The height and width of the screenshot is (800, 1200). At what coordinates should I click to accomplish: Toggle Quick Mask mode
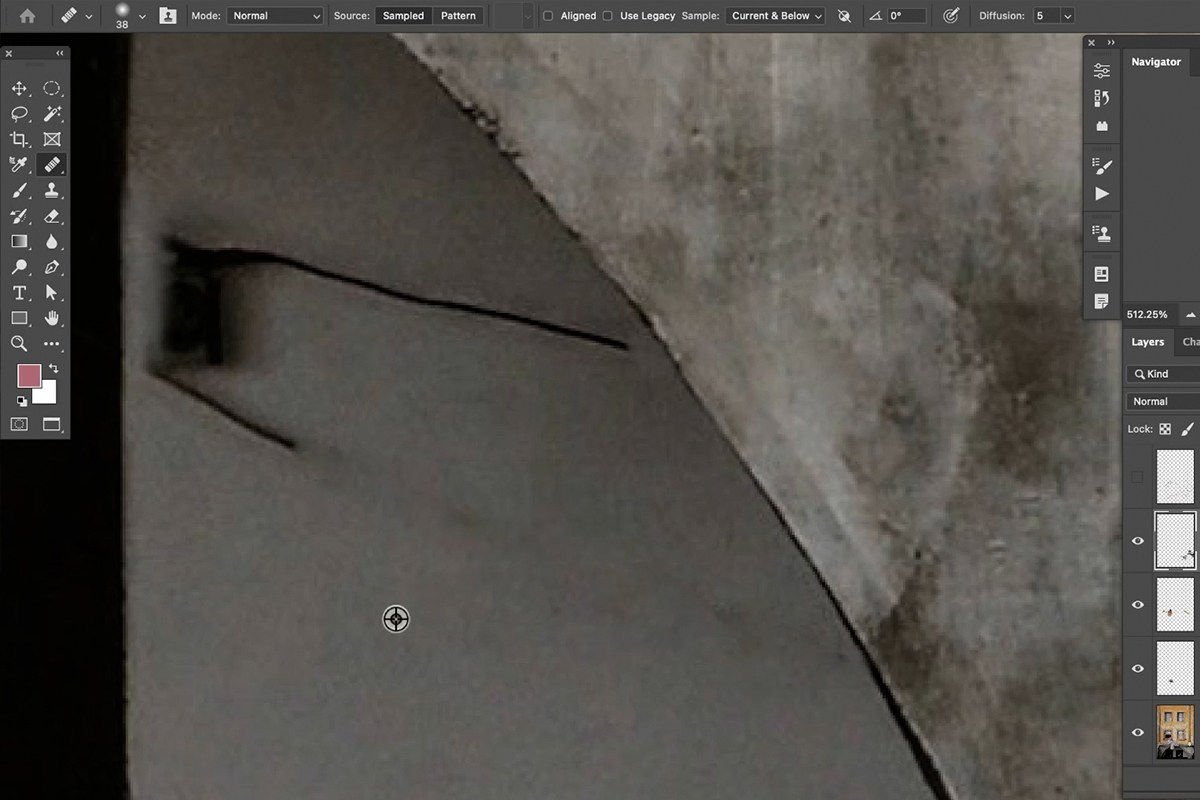pyautogui.click(x=19, y=424)
